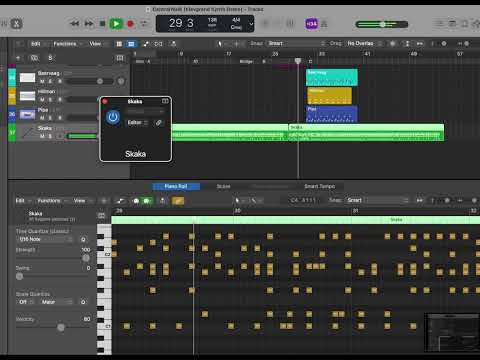Toggle the MIDI In button in piano roll toolbar
The height and width of the screenshot is (360, 480).
tap(136, 201)
